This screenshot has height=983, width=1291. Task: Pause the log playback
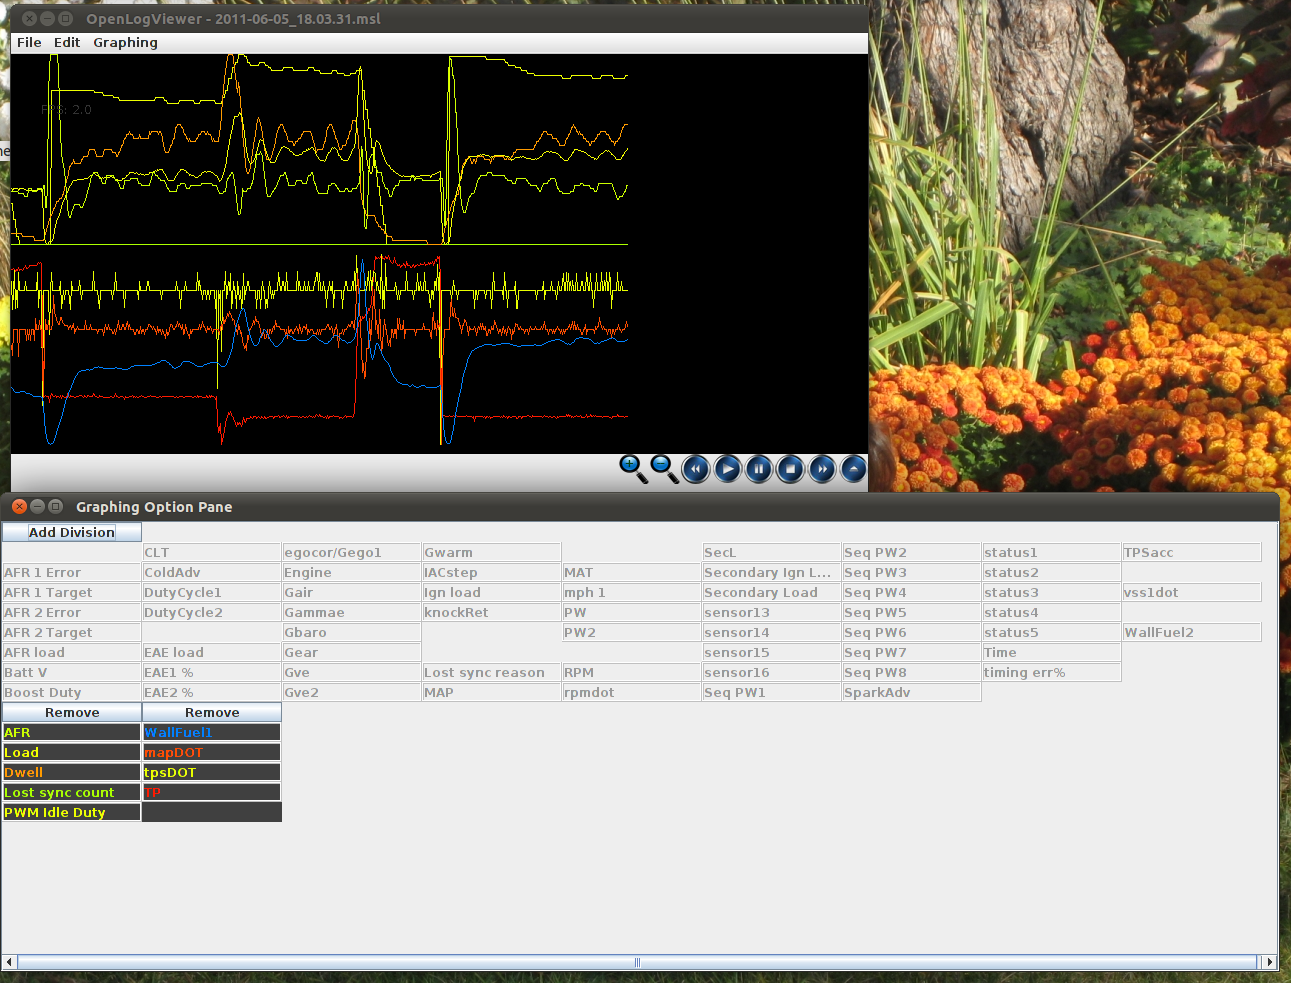759,468
